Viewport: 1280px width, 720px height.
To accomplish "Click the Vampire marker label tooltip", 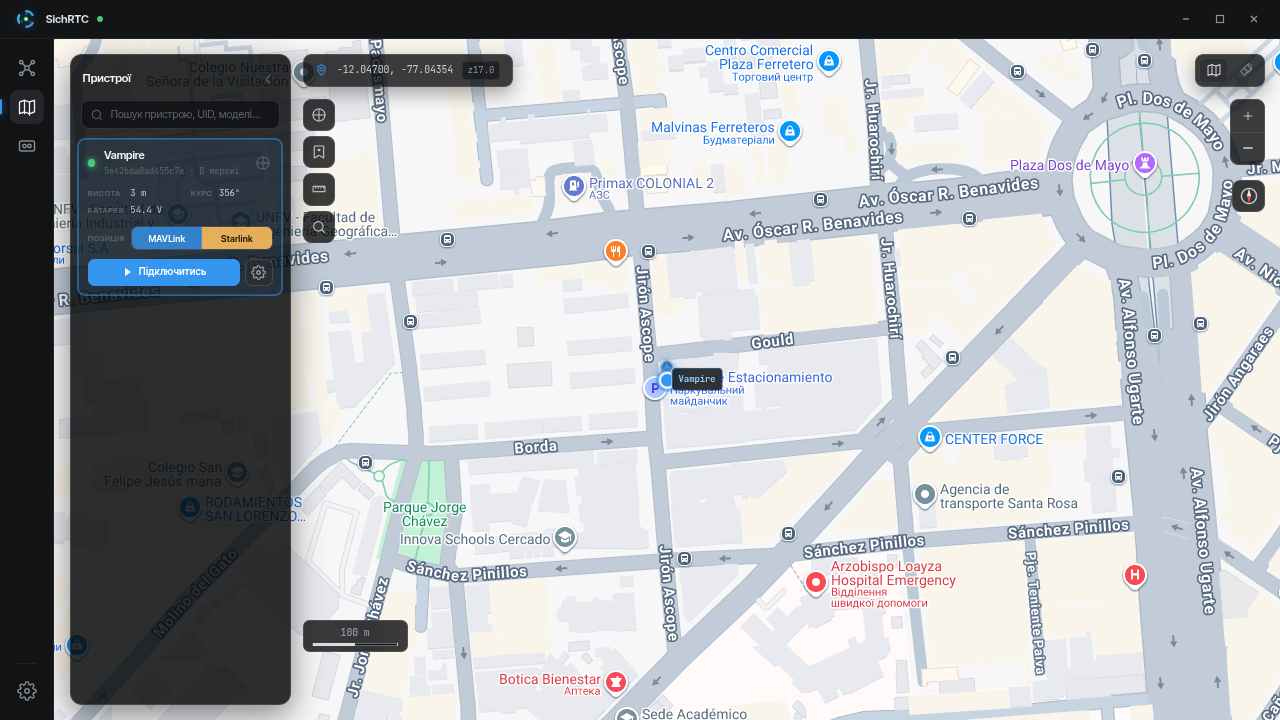I will click(x=697, y=379).
